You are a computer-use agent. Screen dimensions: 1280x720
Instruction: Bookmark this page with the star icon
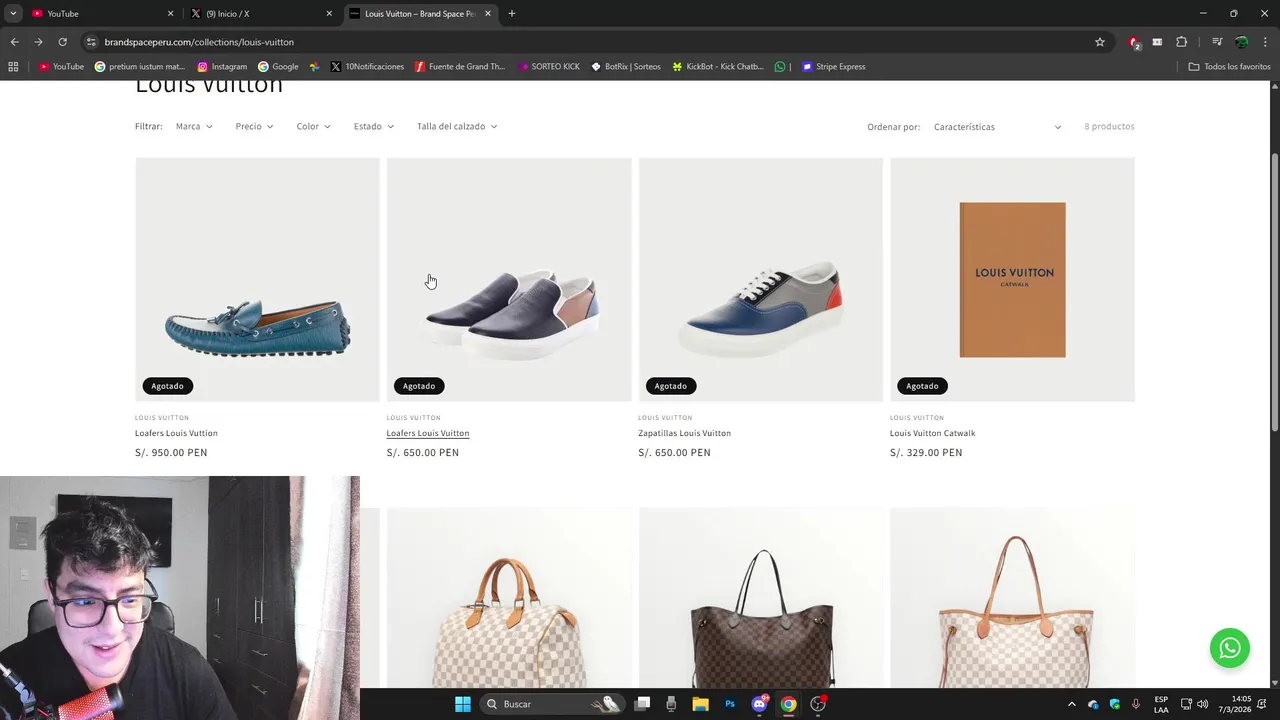pos(1100,42)
